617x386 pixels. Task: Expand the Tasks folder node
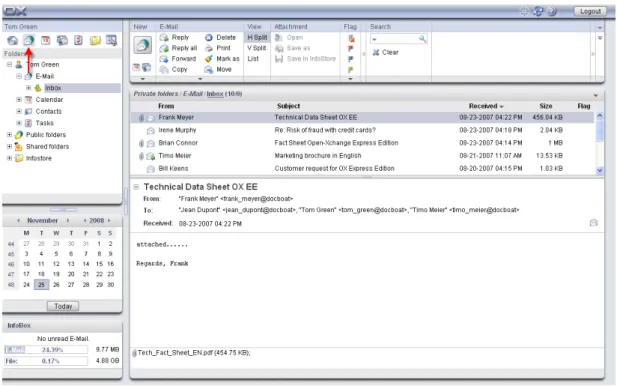click(18, 123)
